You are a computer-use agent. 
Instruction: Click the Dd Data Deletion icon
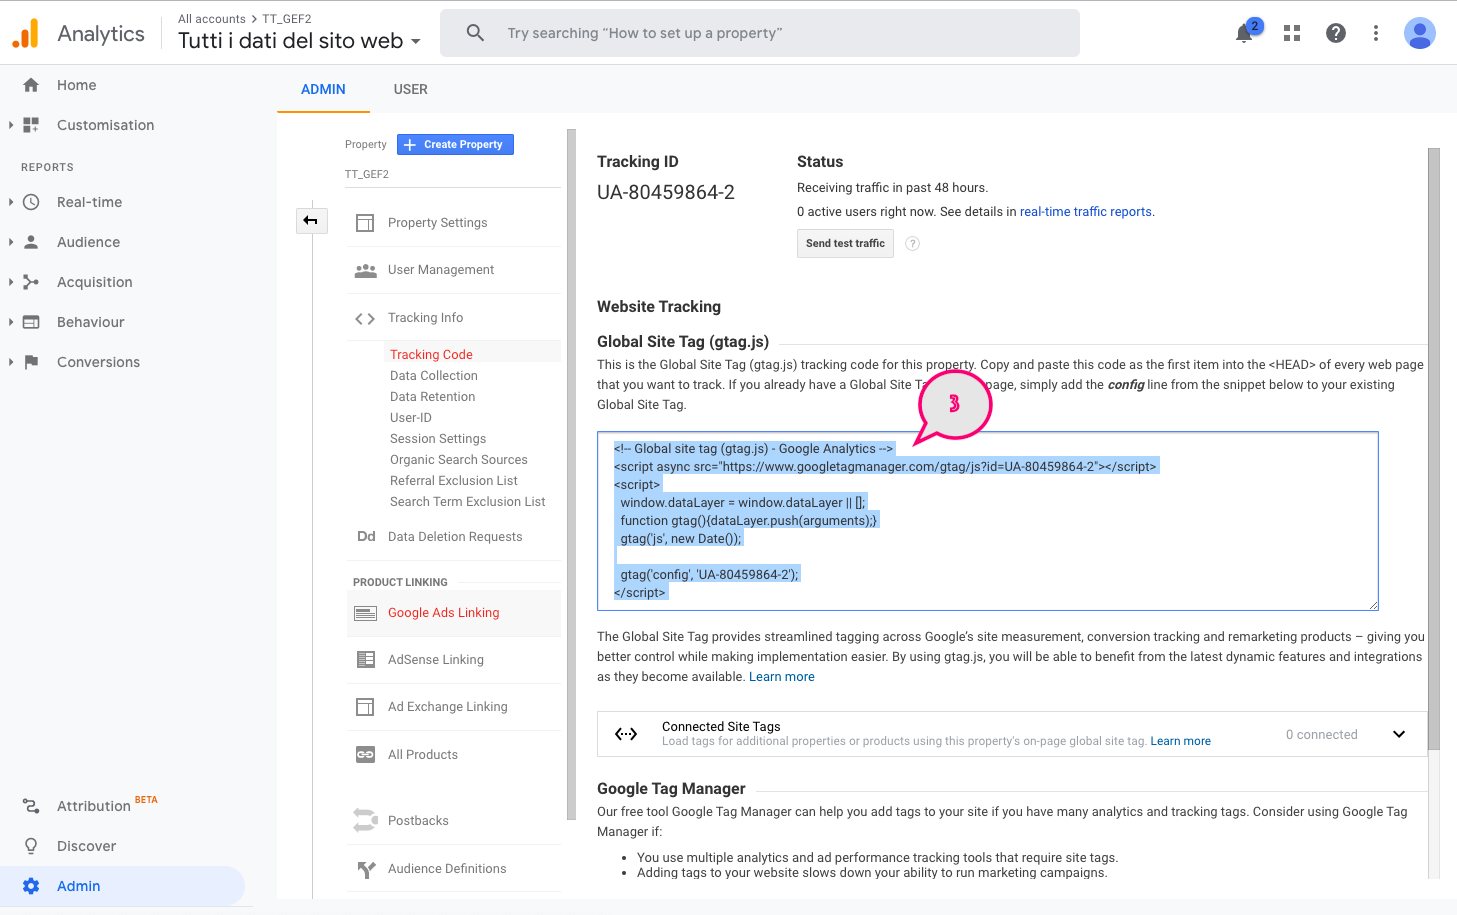coord(366,537)
